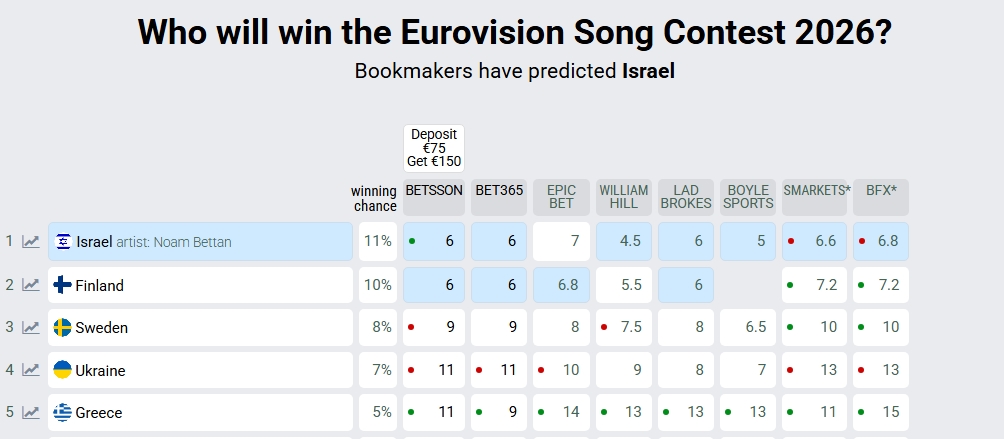Click the Israel flag icon
This screenshot has height=439, width=1004.
pos(62,242)
